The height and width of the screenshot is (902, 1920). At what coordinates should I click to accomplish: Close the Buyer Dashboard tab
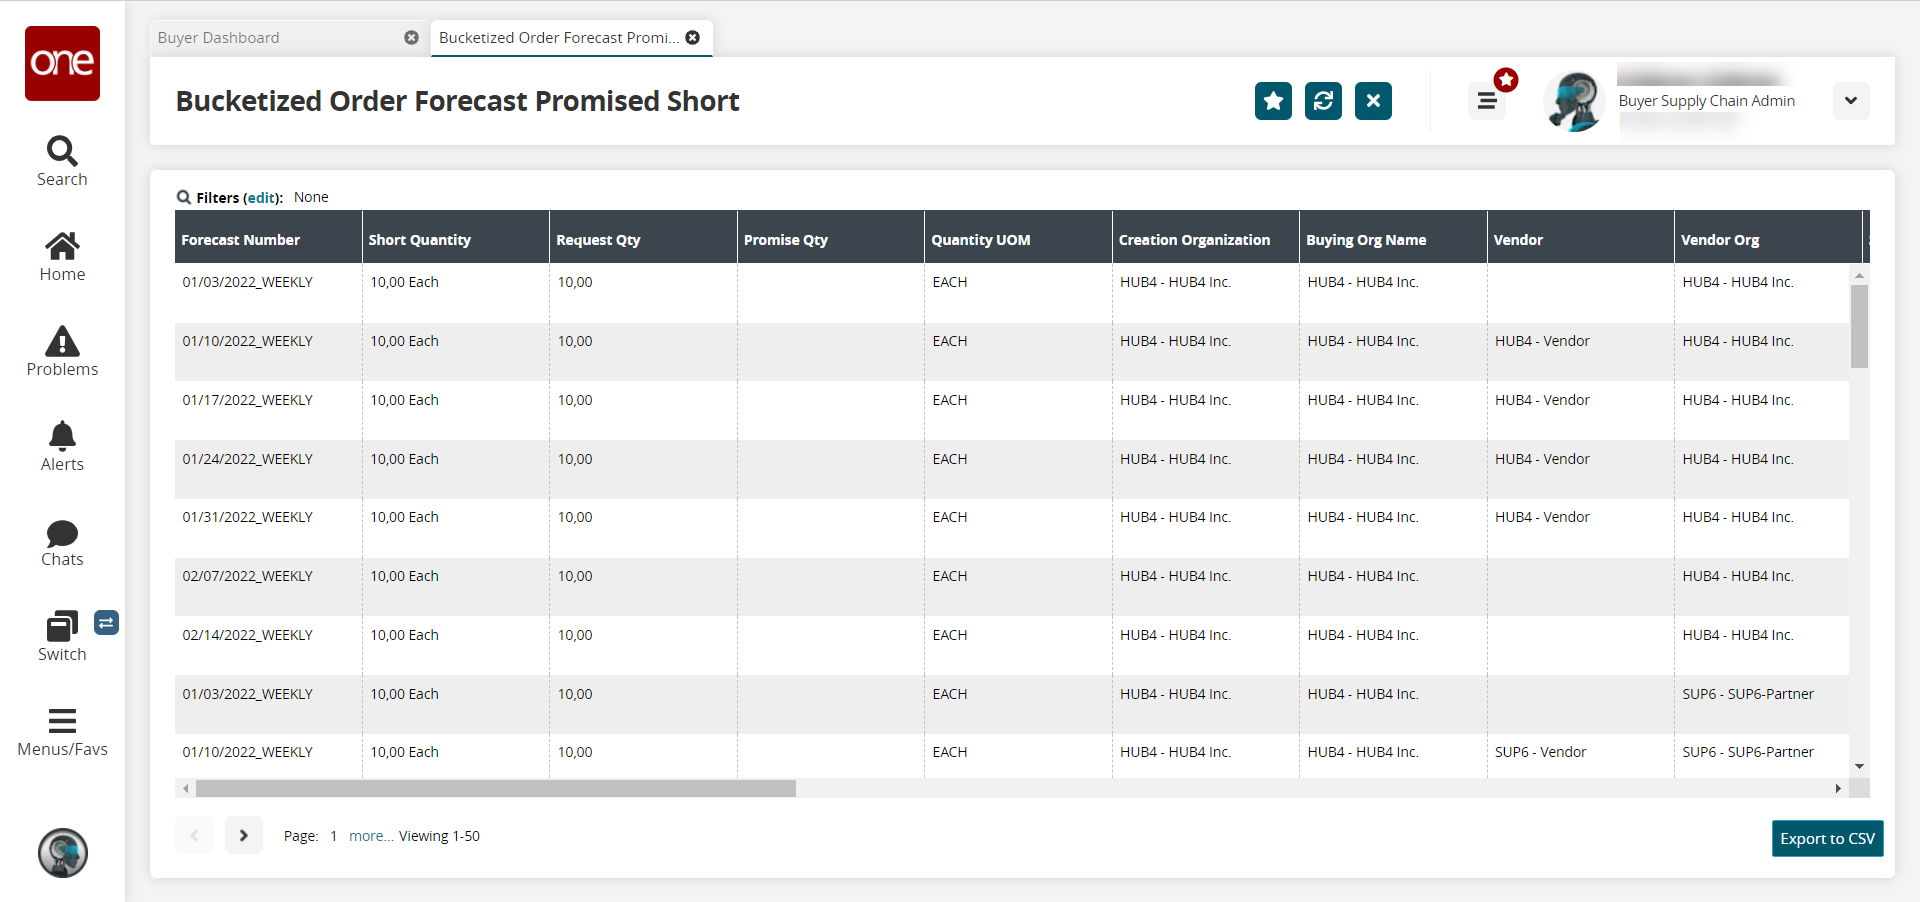411,38
